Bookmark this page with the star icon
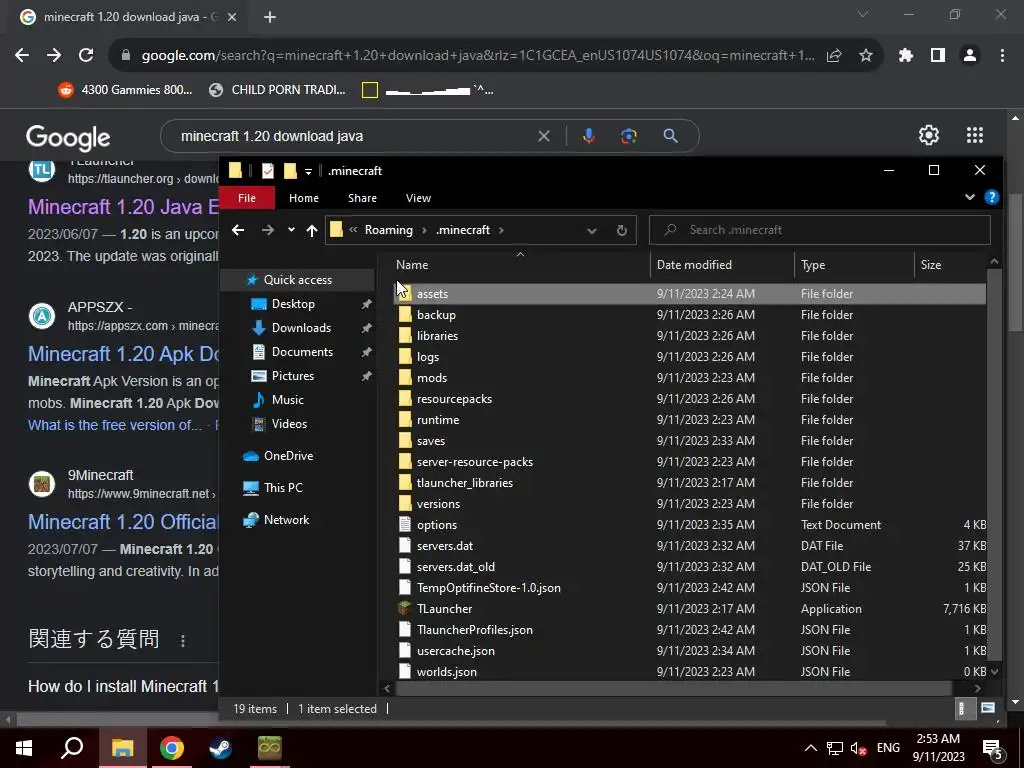The height and width of the screenshot is (768, 1024). 866,56
